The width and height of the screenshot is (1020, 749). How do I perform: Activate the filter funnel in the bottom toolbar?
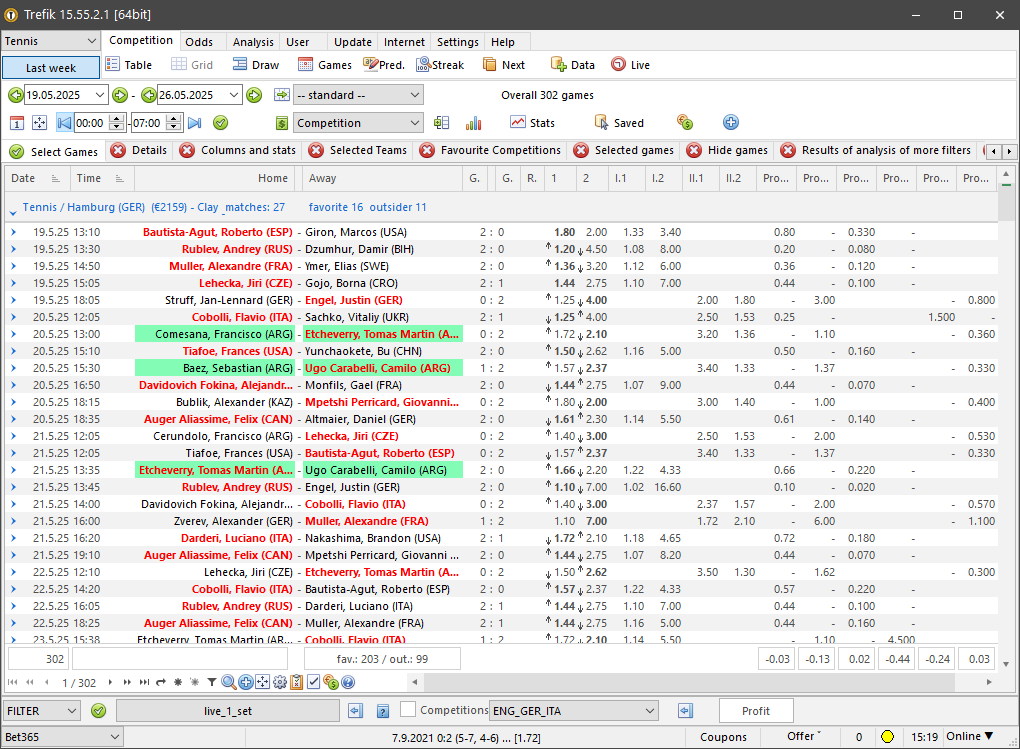(x=214, y=682)
